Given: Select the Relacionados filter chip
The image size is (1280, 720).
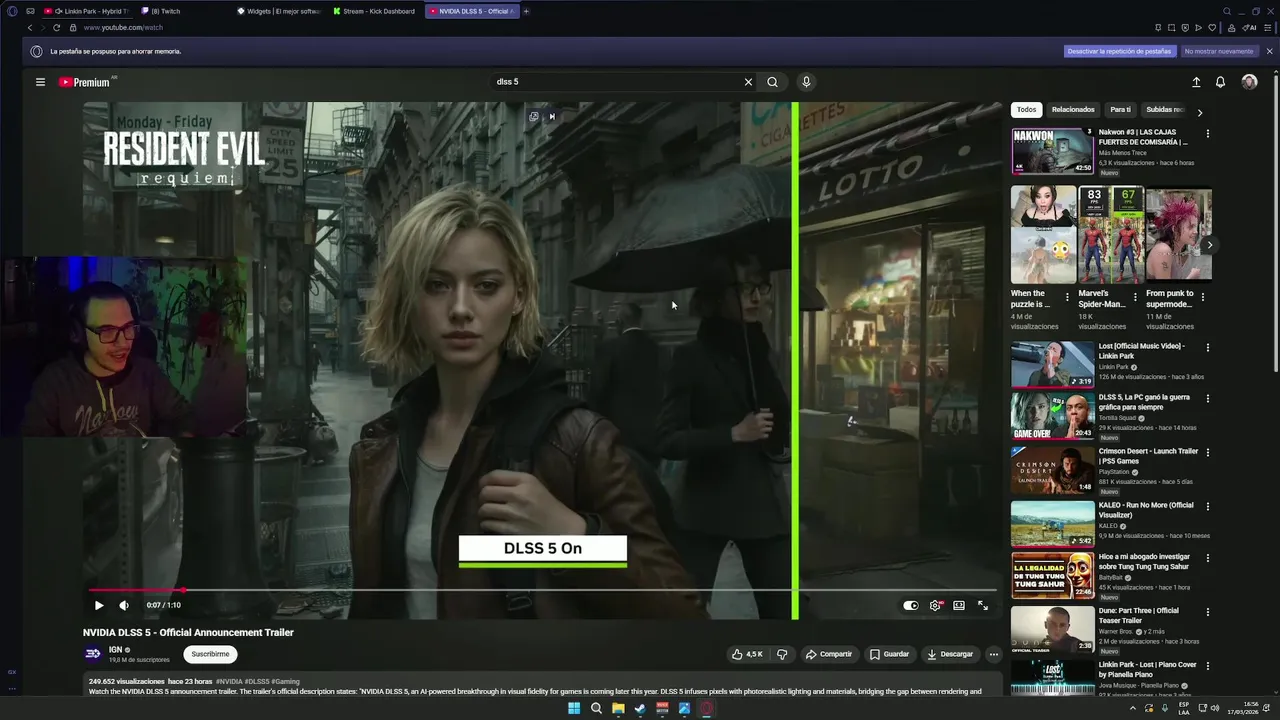Looking at the screenshot, I should (x=1073, y=110).
